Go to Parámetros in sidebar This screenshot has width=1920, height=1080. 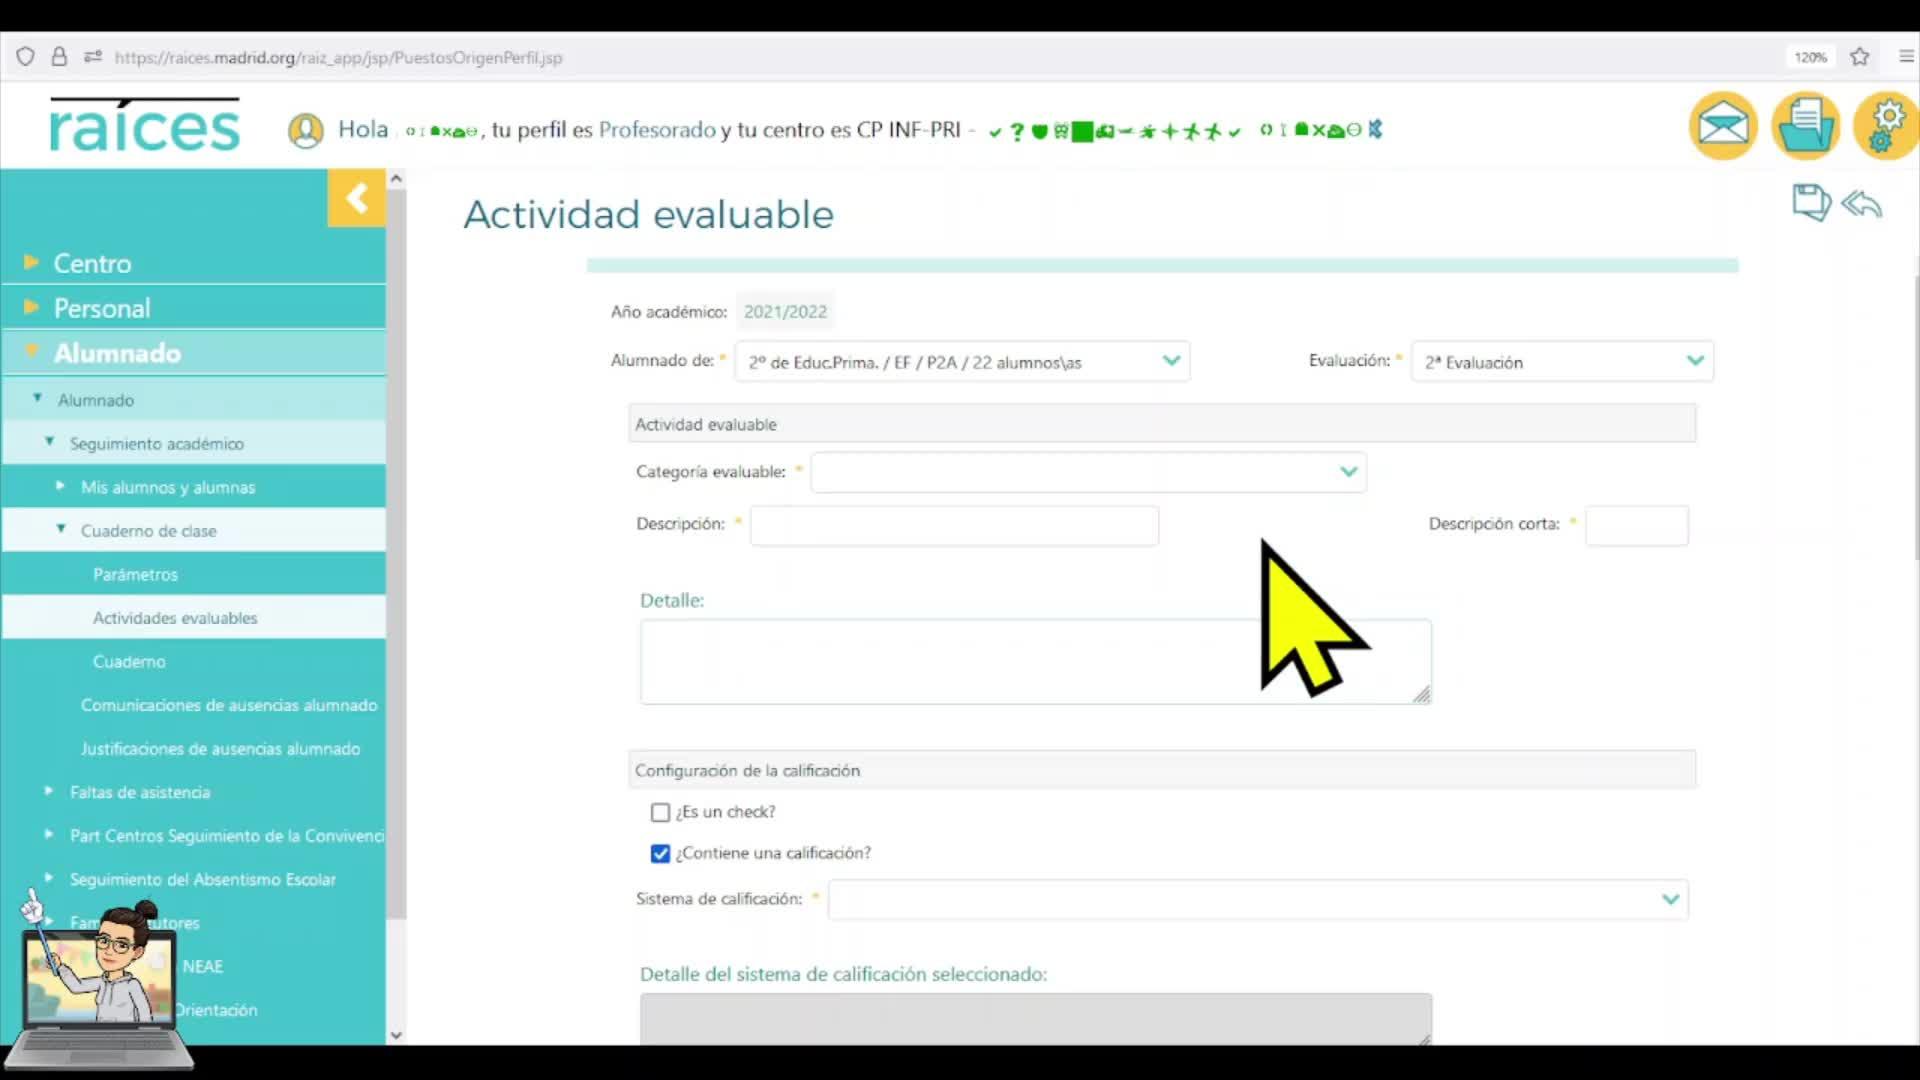point(135,574)
